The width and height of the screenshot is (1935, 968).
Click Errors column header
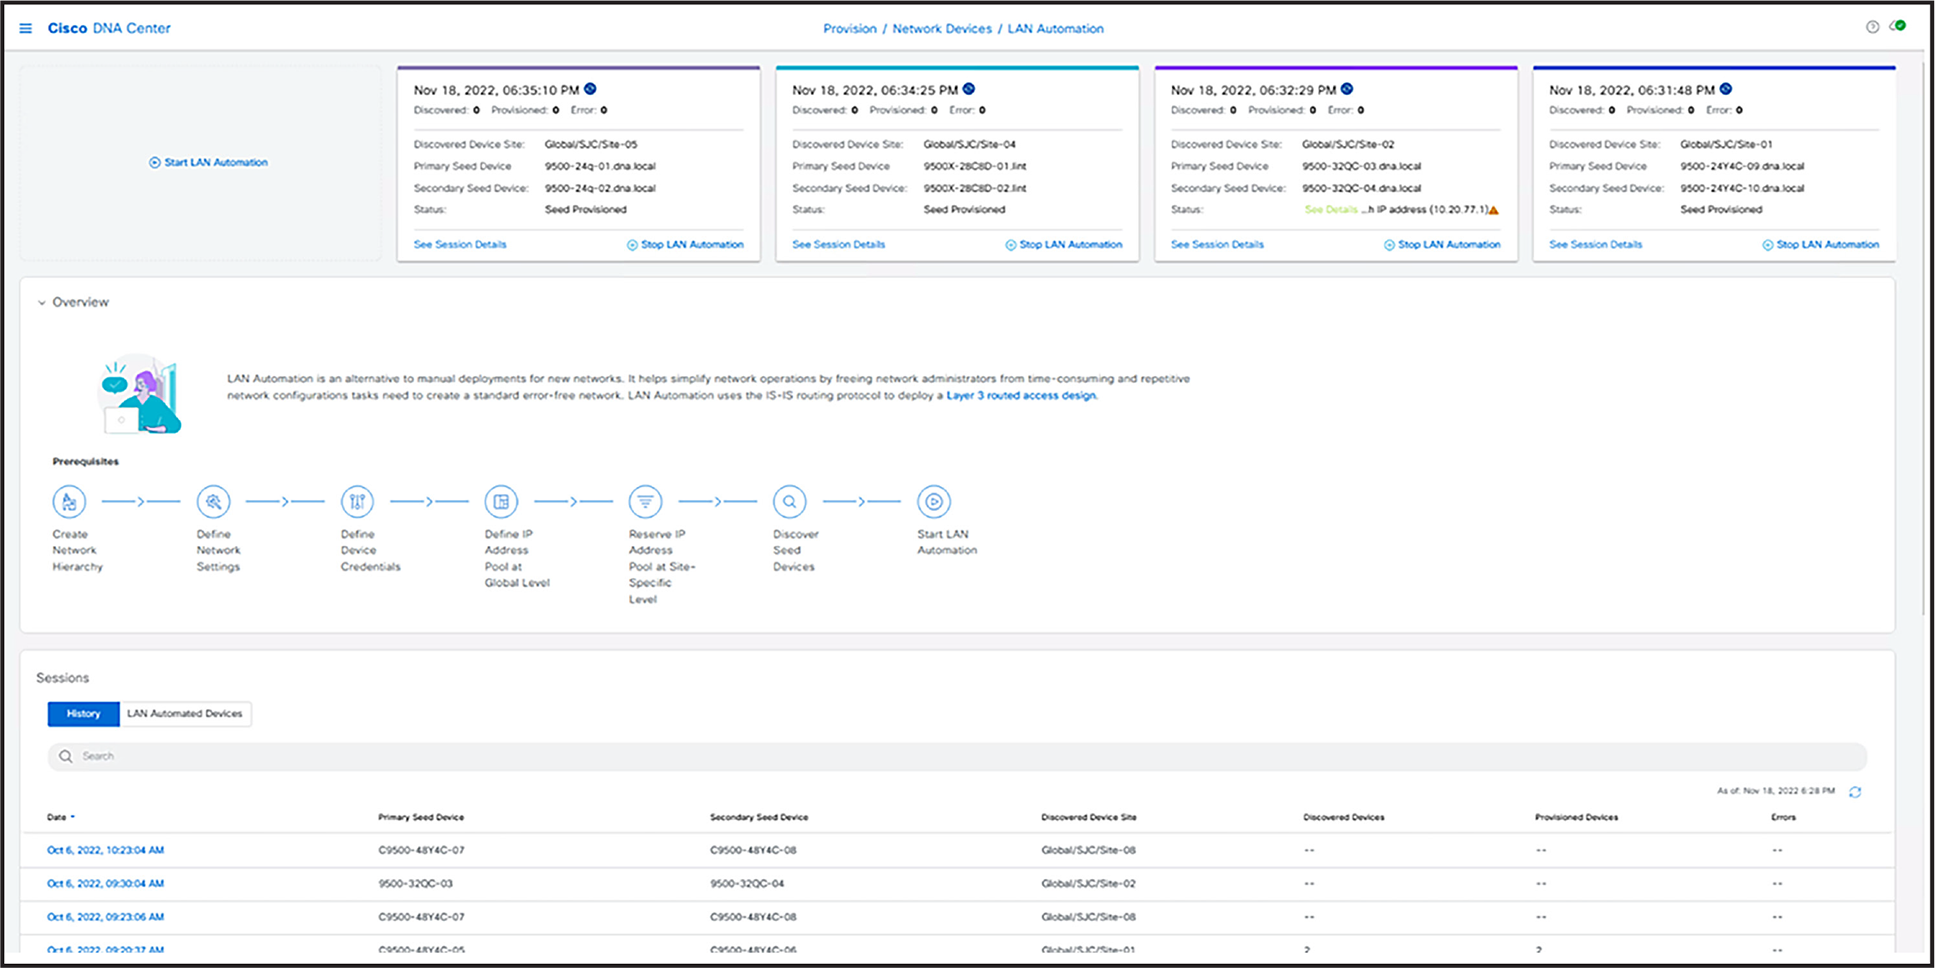pos(1783,817)
